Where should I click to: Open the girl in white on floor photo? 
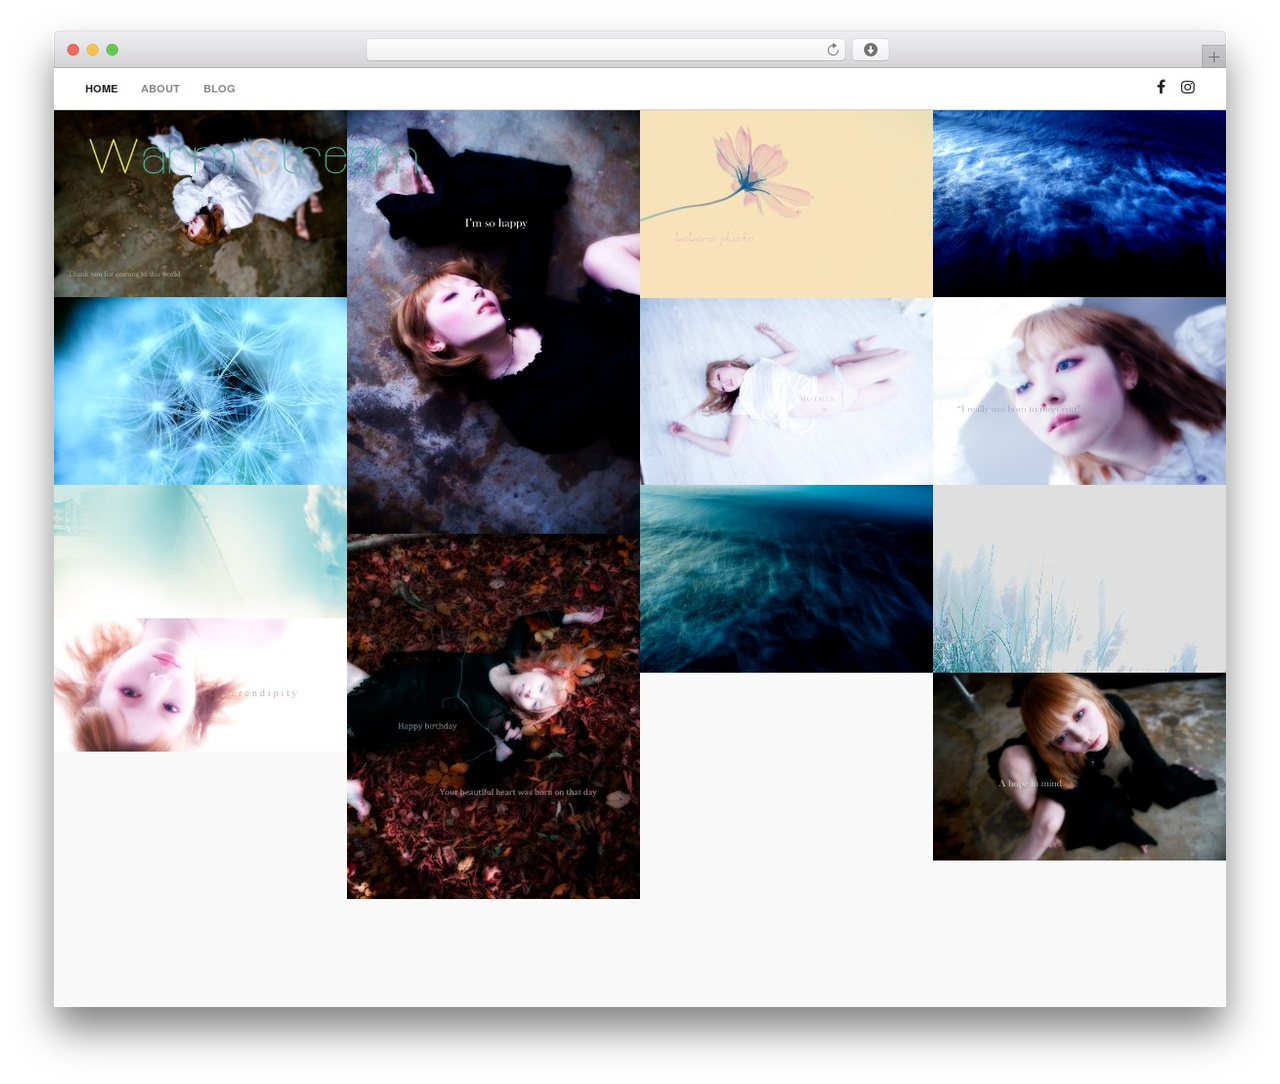[x=786, y=391]
